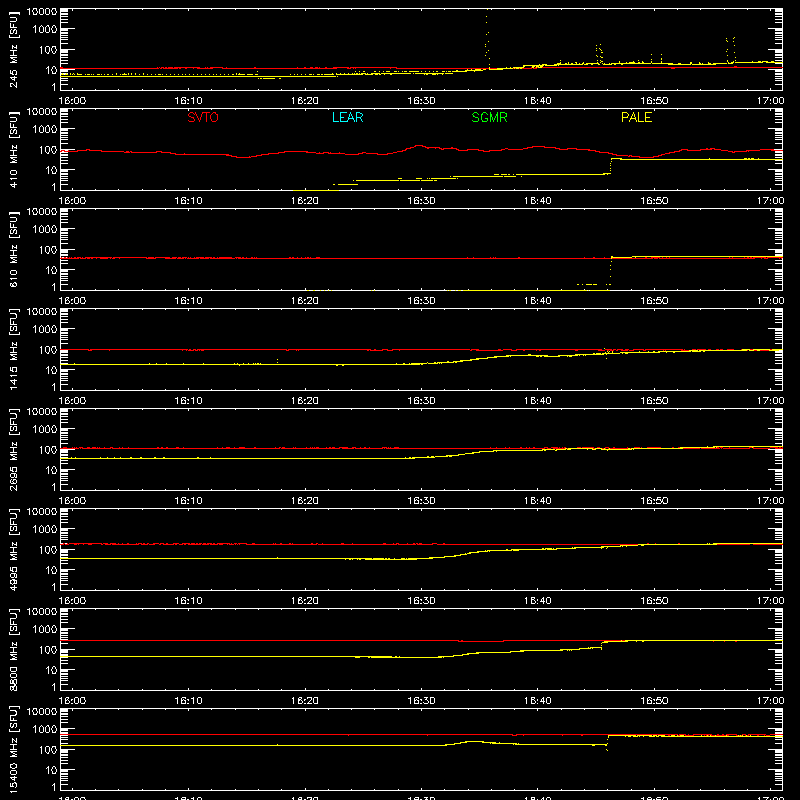Click the yellow PALE station label

click(x=636, y=117)
